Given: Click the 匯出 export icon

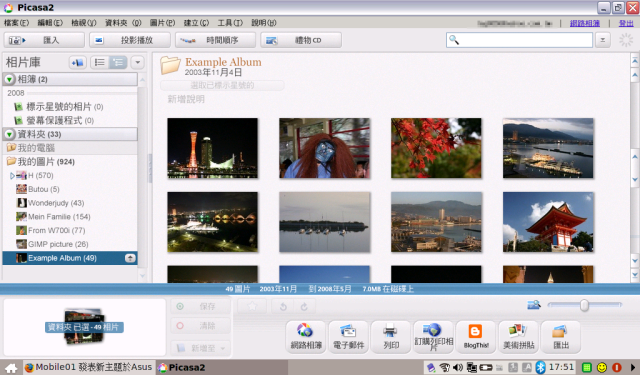Looking at the screenshot, I should pyautogui.click(x=561, y=337).
